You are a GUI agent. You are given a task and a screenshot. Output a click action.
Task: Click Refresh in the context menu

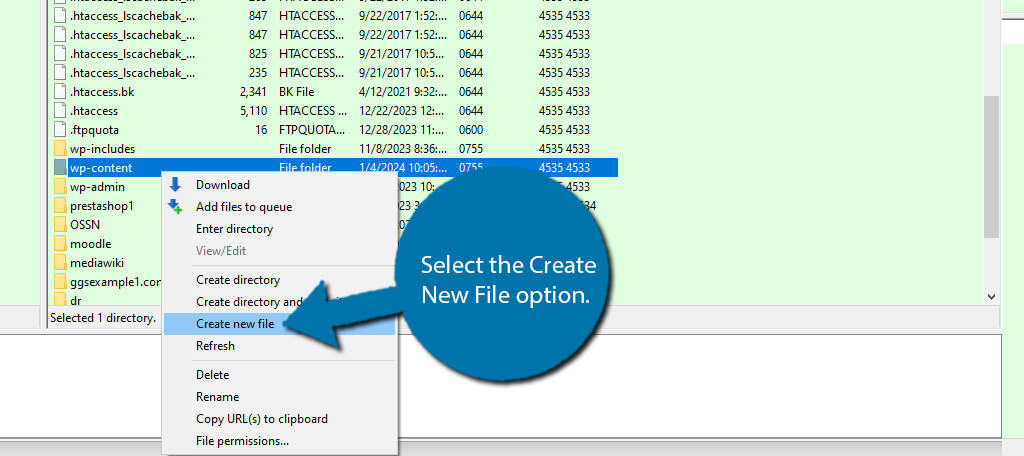coord(215,346)
